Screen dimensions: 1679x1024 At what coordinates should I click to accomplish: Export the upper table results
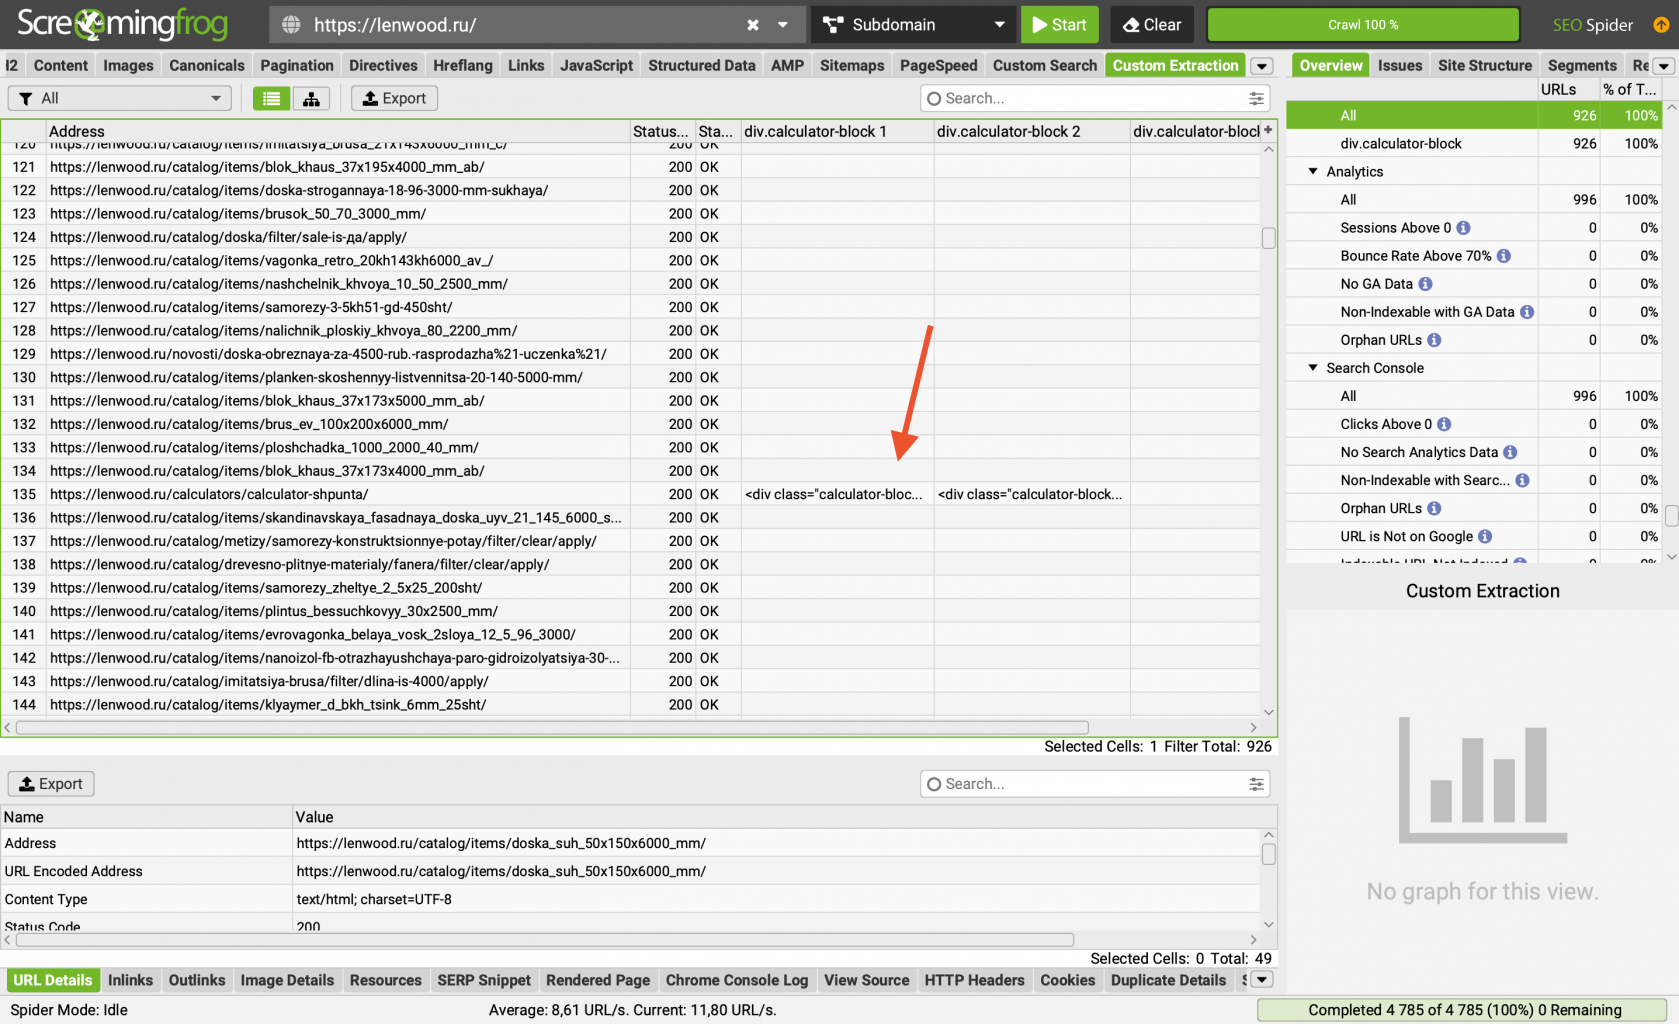394,98
